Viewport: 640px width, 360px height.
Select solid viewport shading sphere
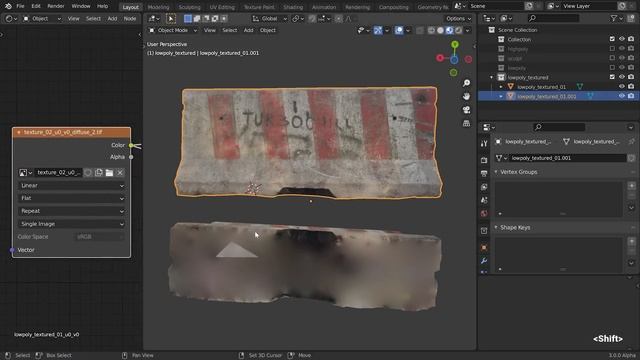[x=440, y=30]
